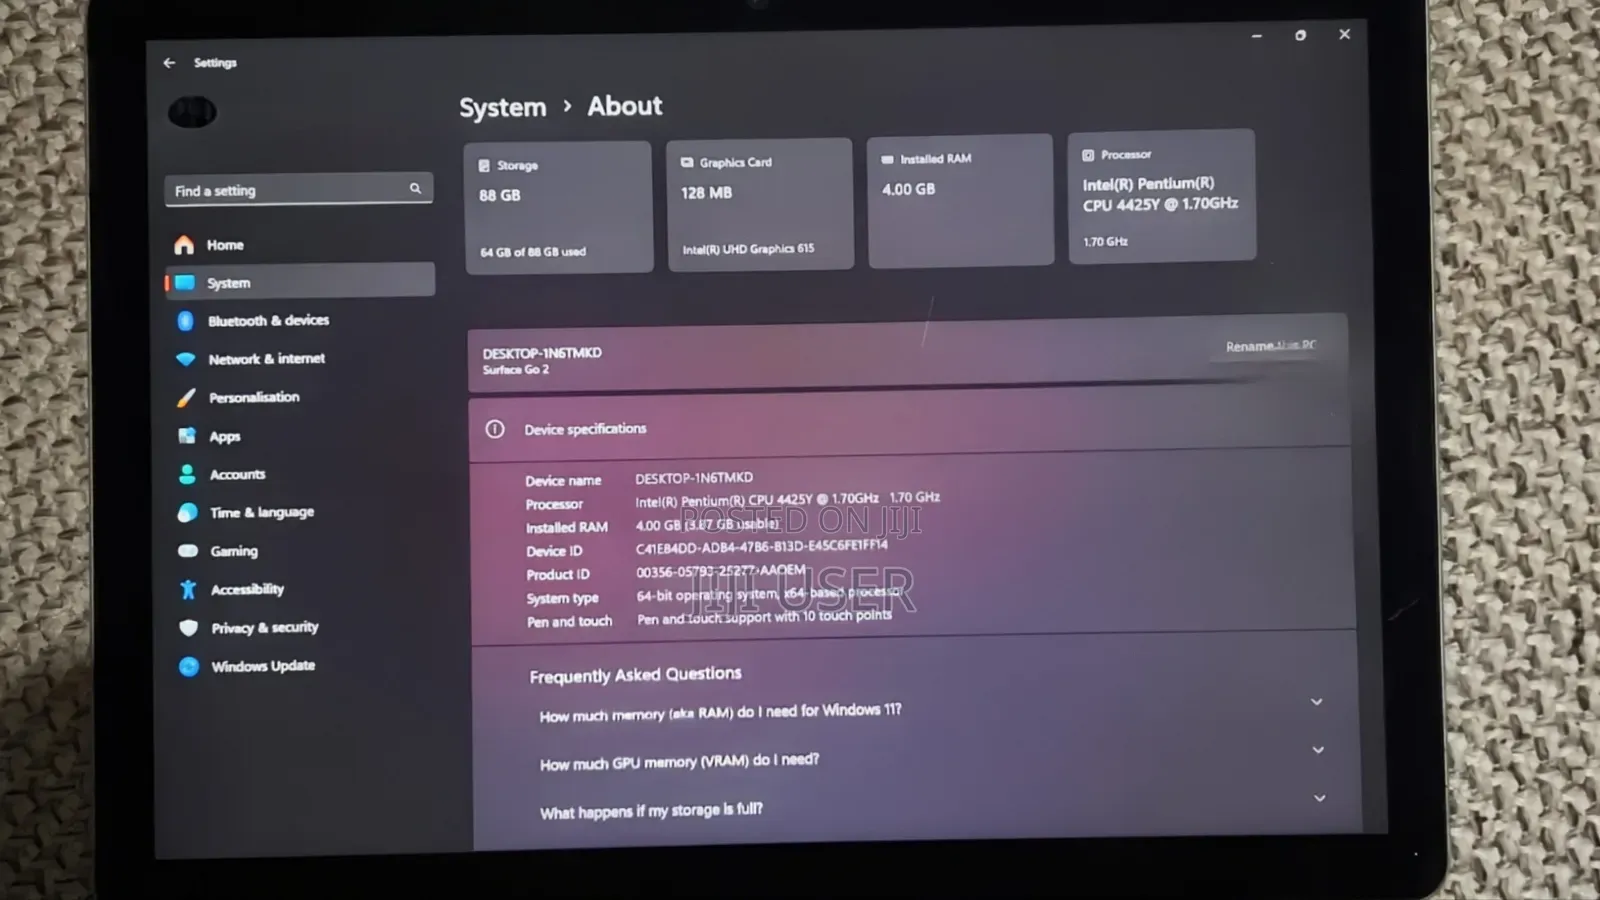Click the Personalisation brush icon
This screenshot has width=1600, height=900.
[186, 398]
